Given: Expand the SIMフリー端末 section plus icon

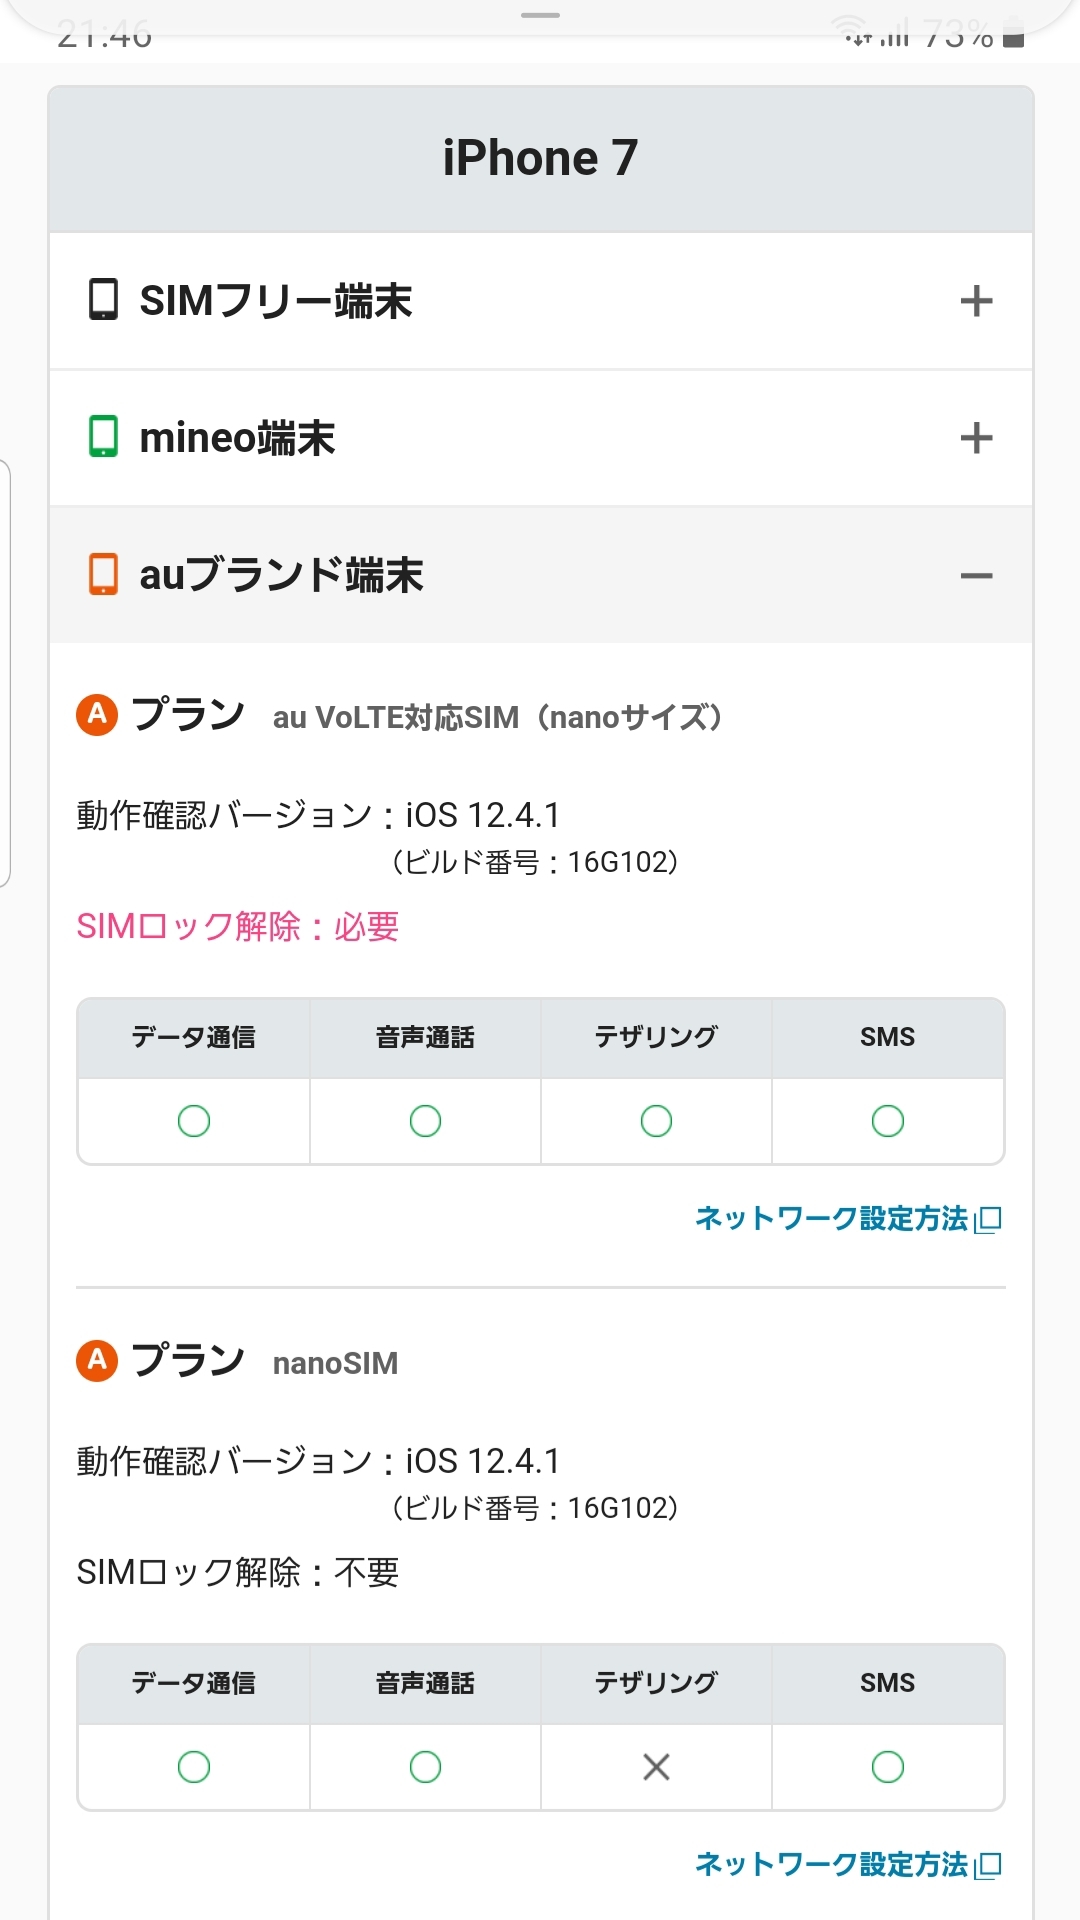Looking at the screenshot, I should (x=976, y=301).
